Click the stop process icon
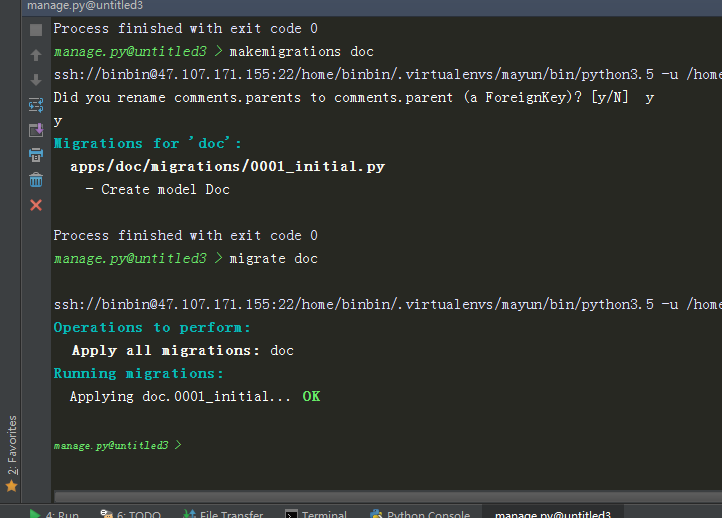The height and width of the screenshot is (518, 722). (x=36, y=30)
